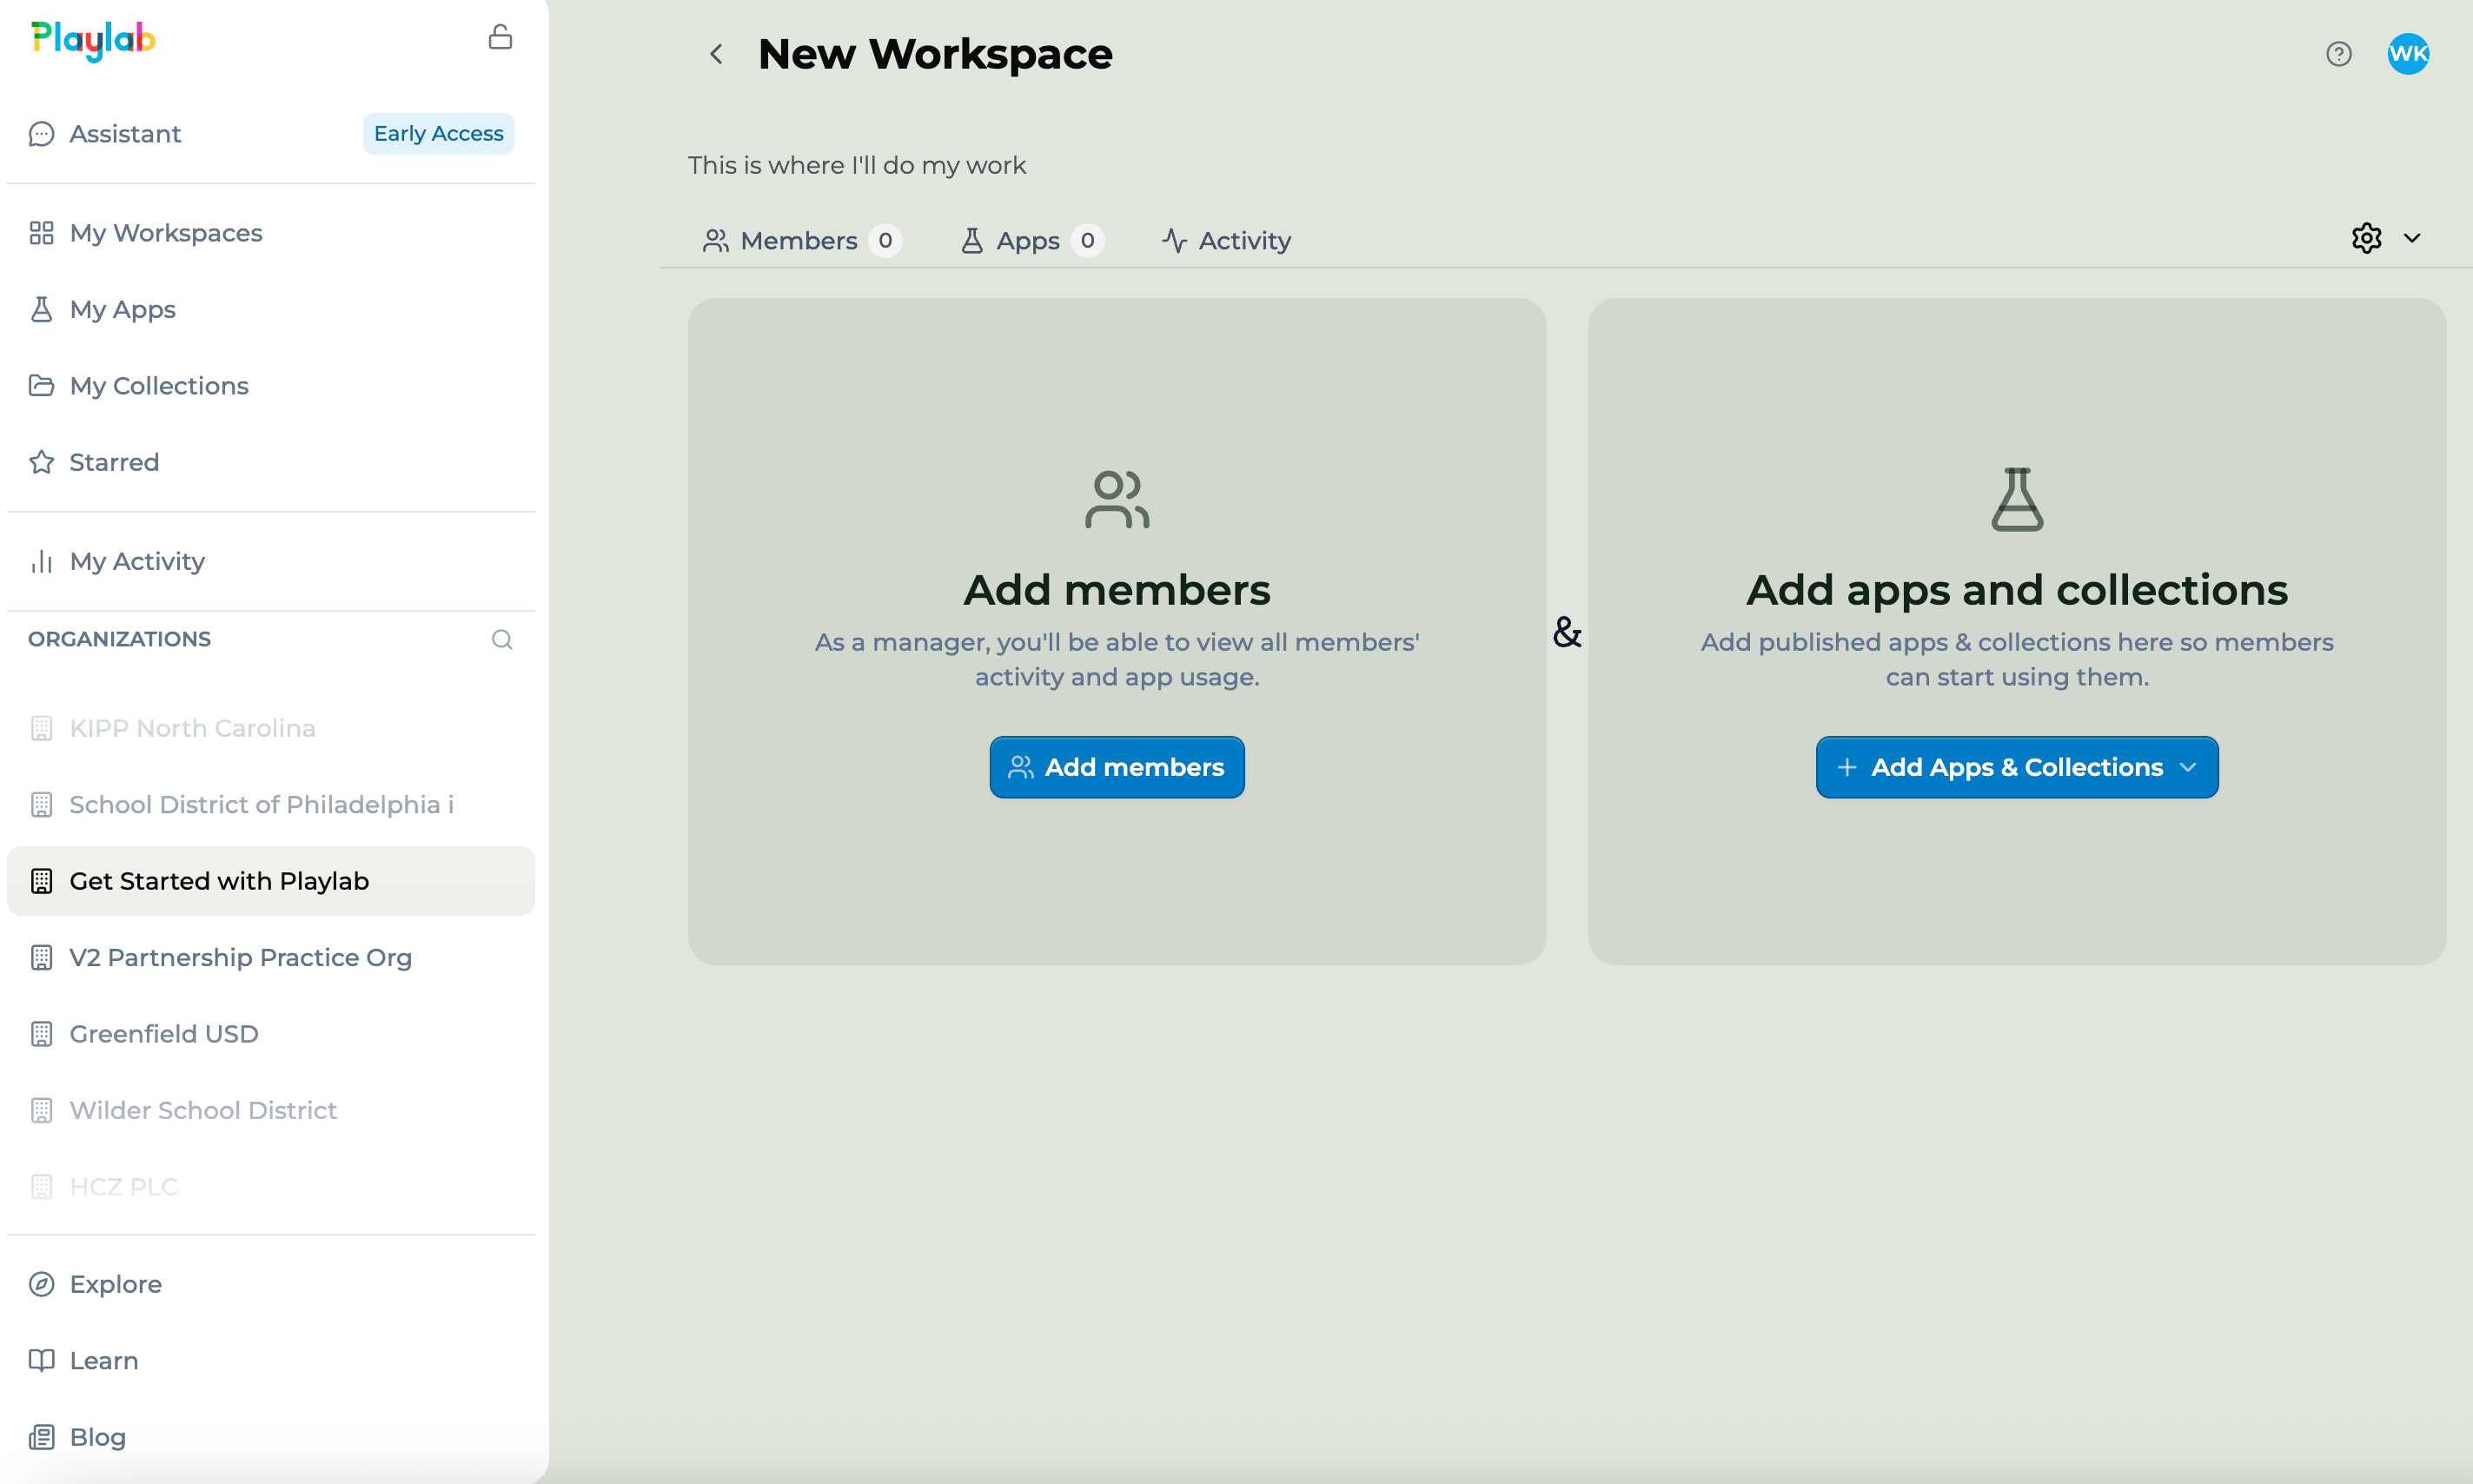Select V2 Partnership Practice Org
The image size is (2473, 1484).
tap(271, 957)
